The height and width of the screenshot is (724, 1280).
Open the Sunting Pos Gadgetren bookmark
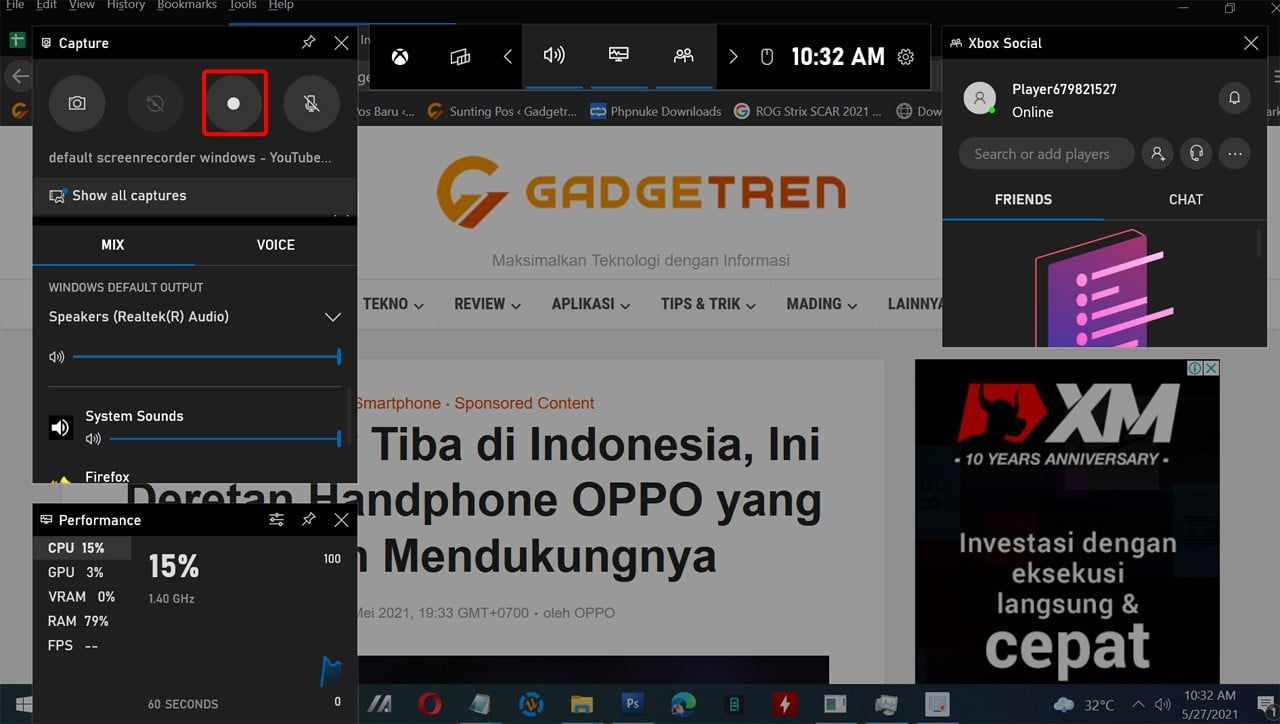coord(503,111)
